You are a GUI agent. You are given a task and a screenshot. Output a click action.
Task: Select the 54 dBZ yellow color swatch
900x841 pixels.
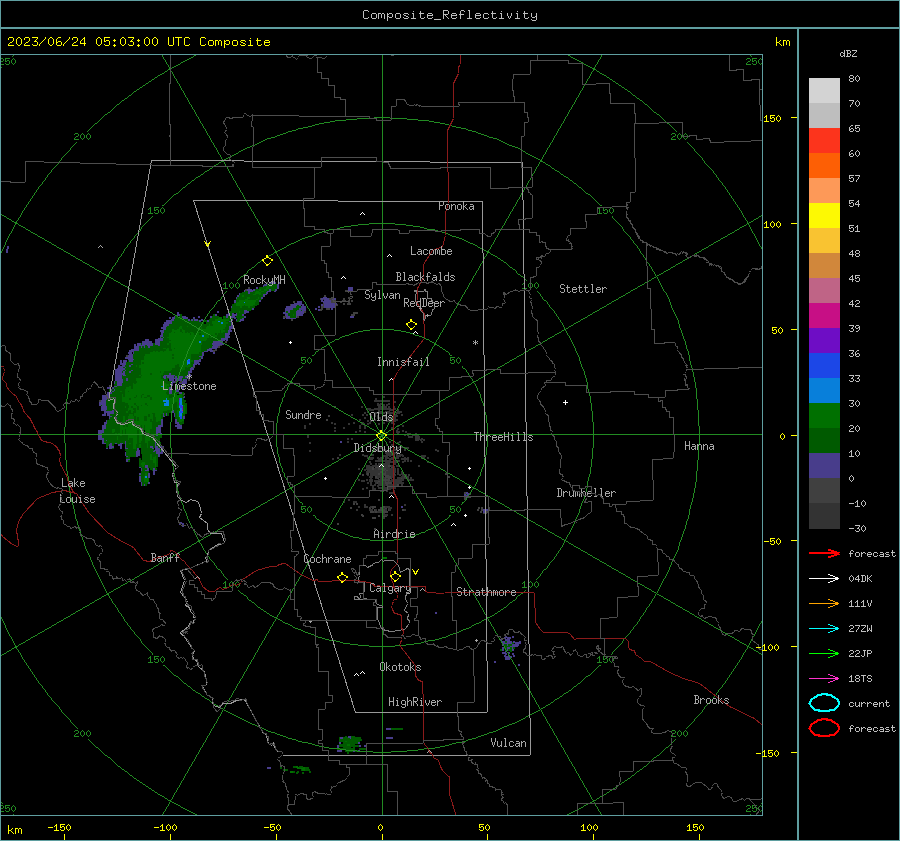(824, 215)
